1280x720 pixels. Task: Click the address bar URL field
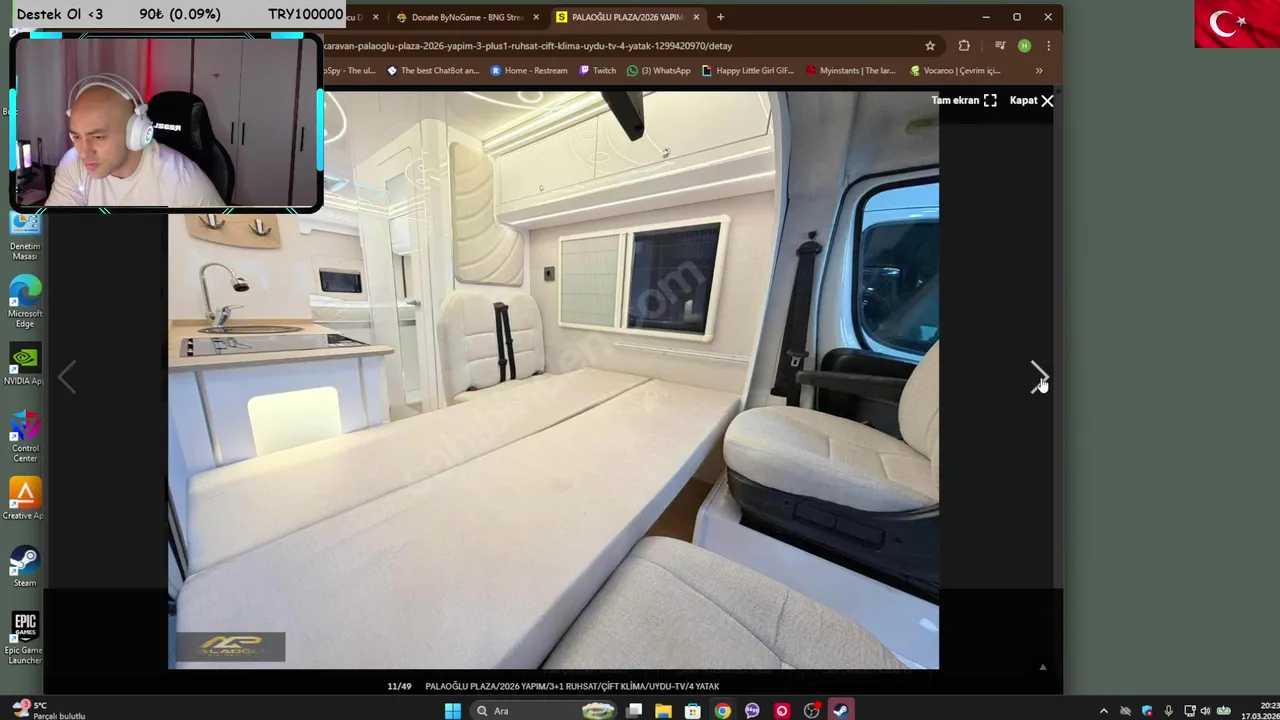coord(620,46)
